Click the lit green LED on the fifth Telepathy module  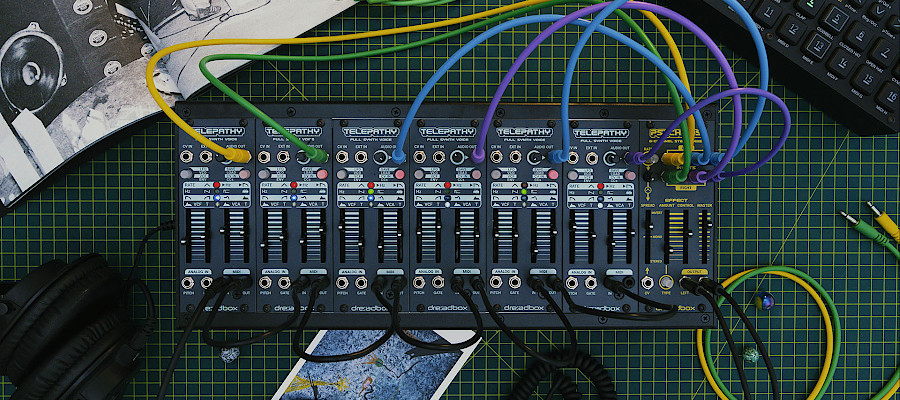click(524, 192)
